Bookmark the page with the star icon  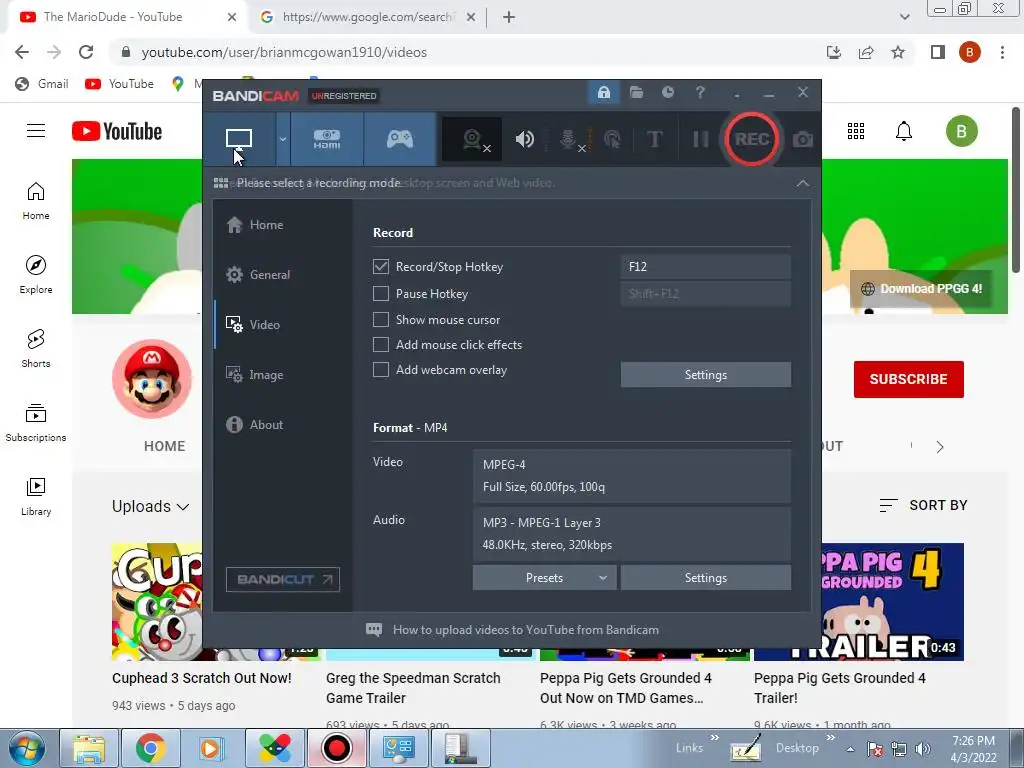[898, 52]
